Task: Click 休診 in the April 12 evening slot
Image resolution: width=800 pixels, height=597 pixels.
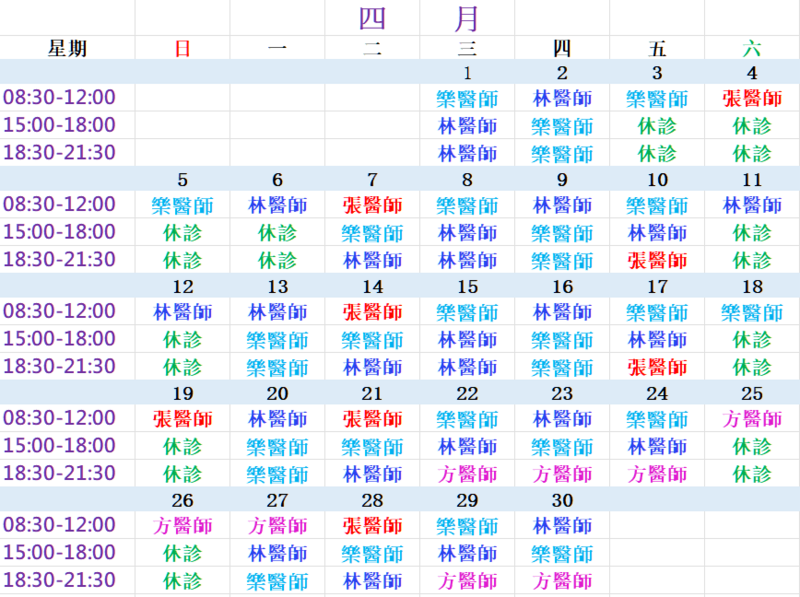Action: coord(182,367)
